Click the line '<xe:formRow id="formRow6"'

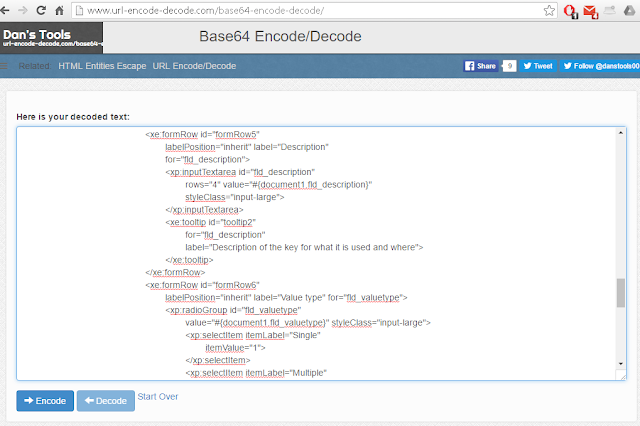coord(202,285)
